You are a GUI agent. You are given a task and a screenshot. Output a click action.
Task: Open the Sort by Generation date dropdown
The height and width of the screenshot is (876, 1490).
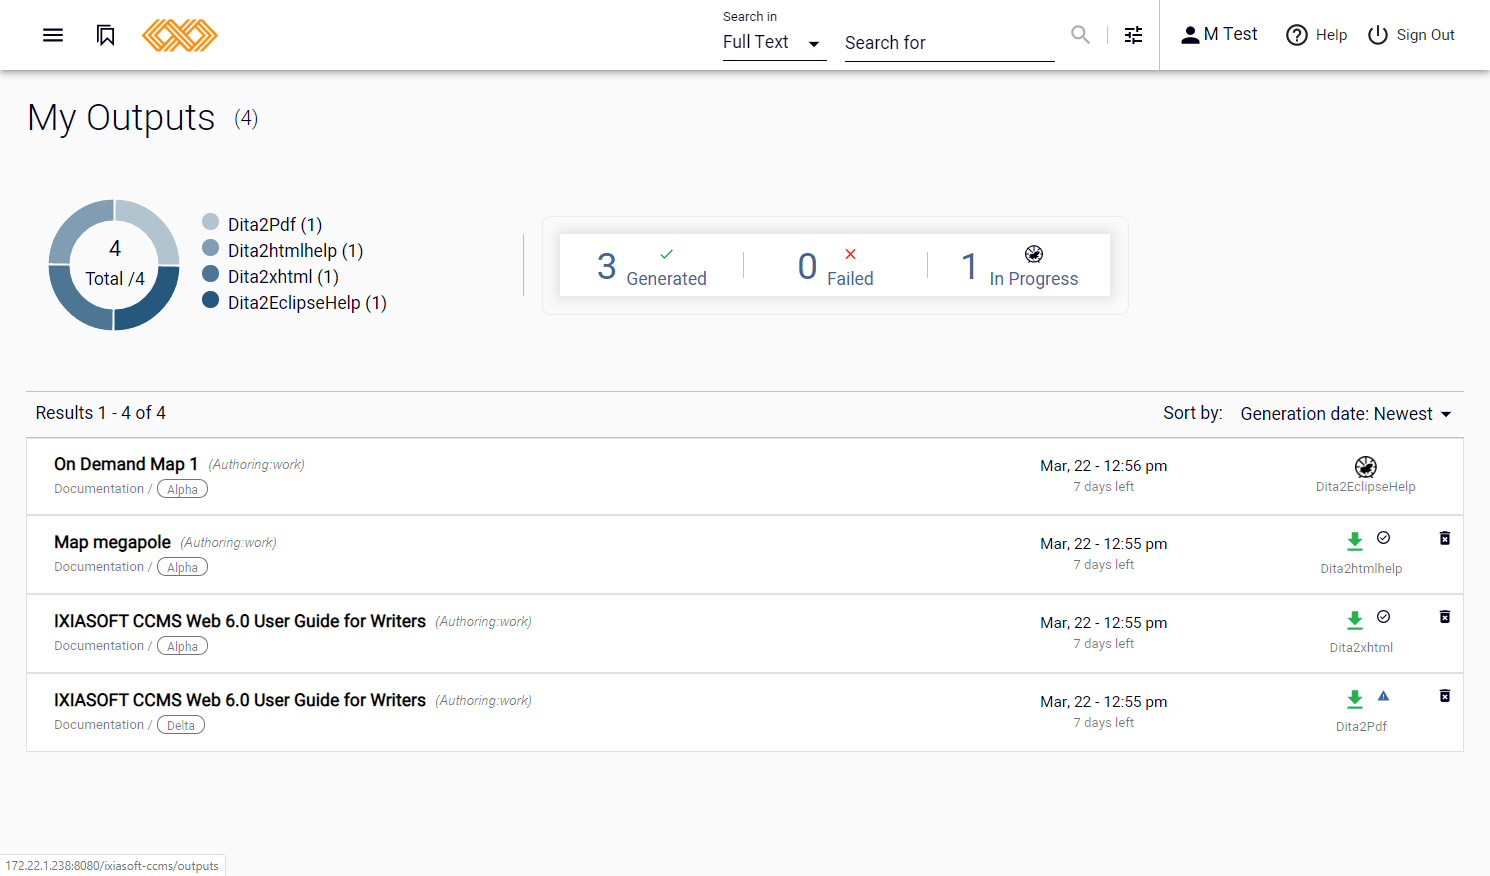tap(1346, 414)
